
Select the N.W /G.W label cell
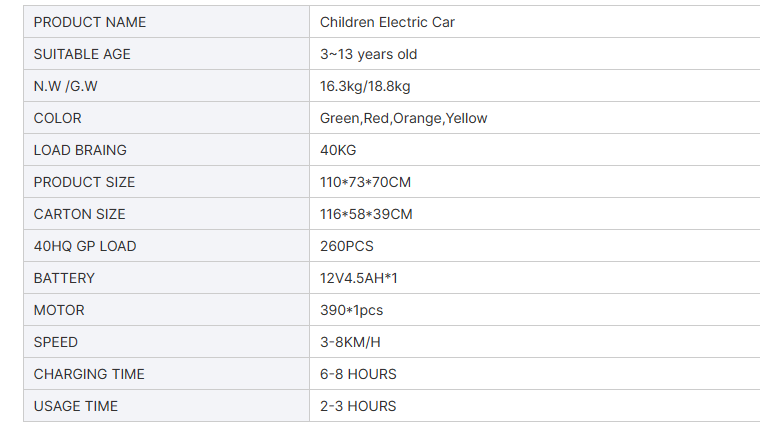click(x=166, y=86)
